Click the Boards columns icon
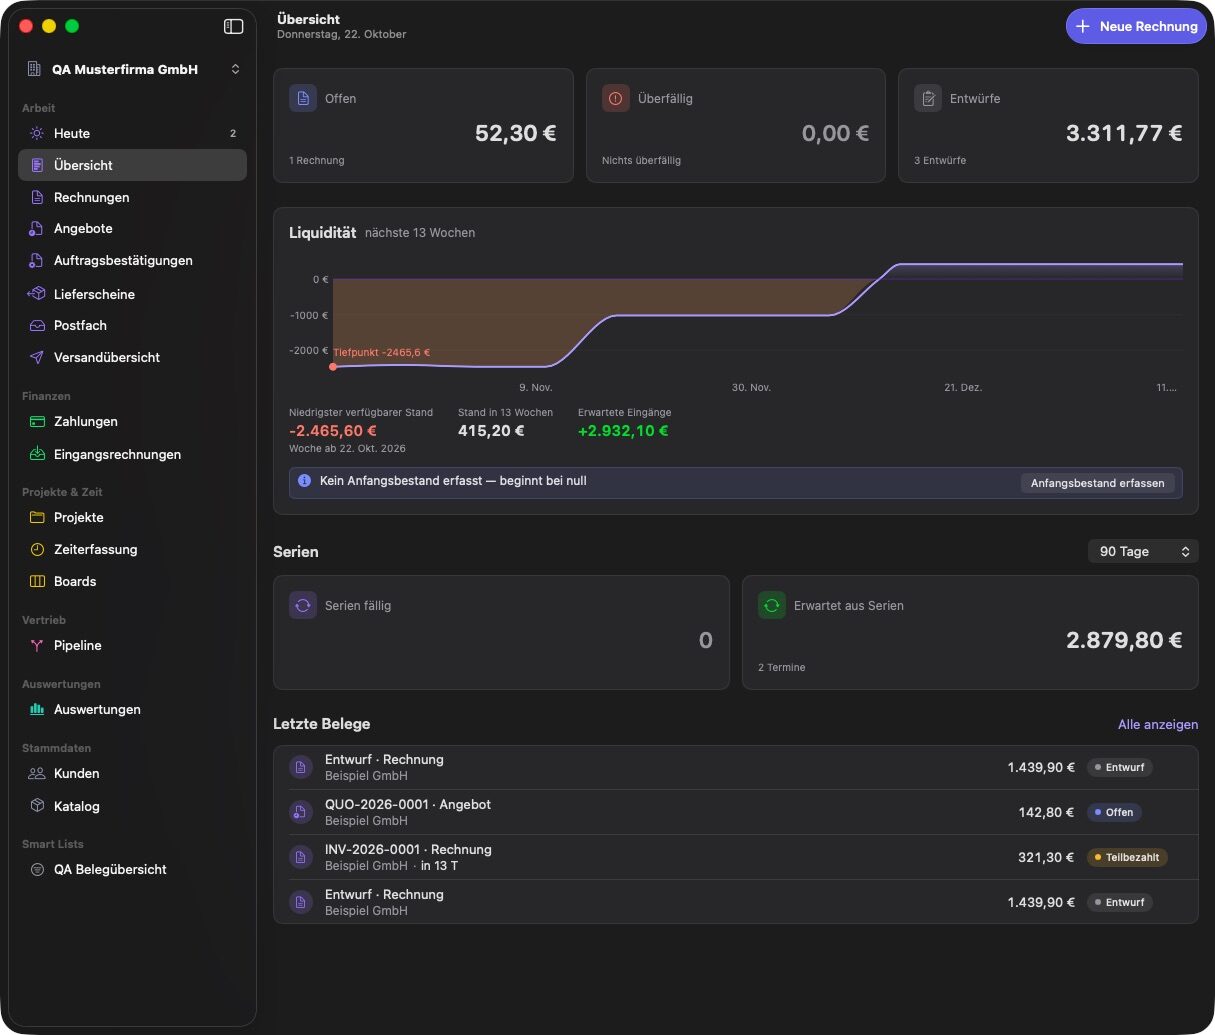 click(x=37, y=581)
